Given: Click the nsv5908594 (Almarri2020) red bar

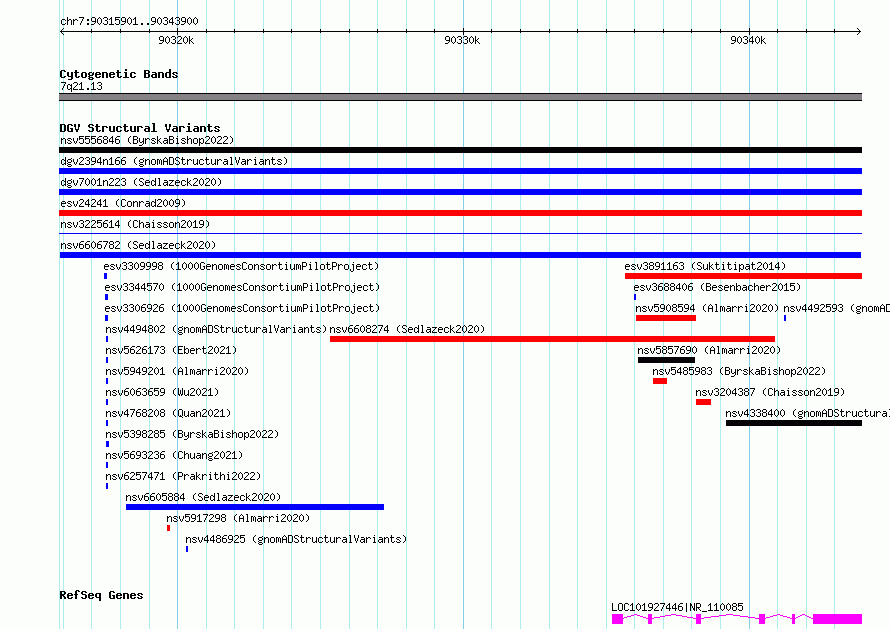Looking at the screenshot, I should pyautogui.click(x=666, y=318).
